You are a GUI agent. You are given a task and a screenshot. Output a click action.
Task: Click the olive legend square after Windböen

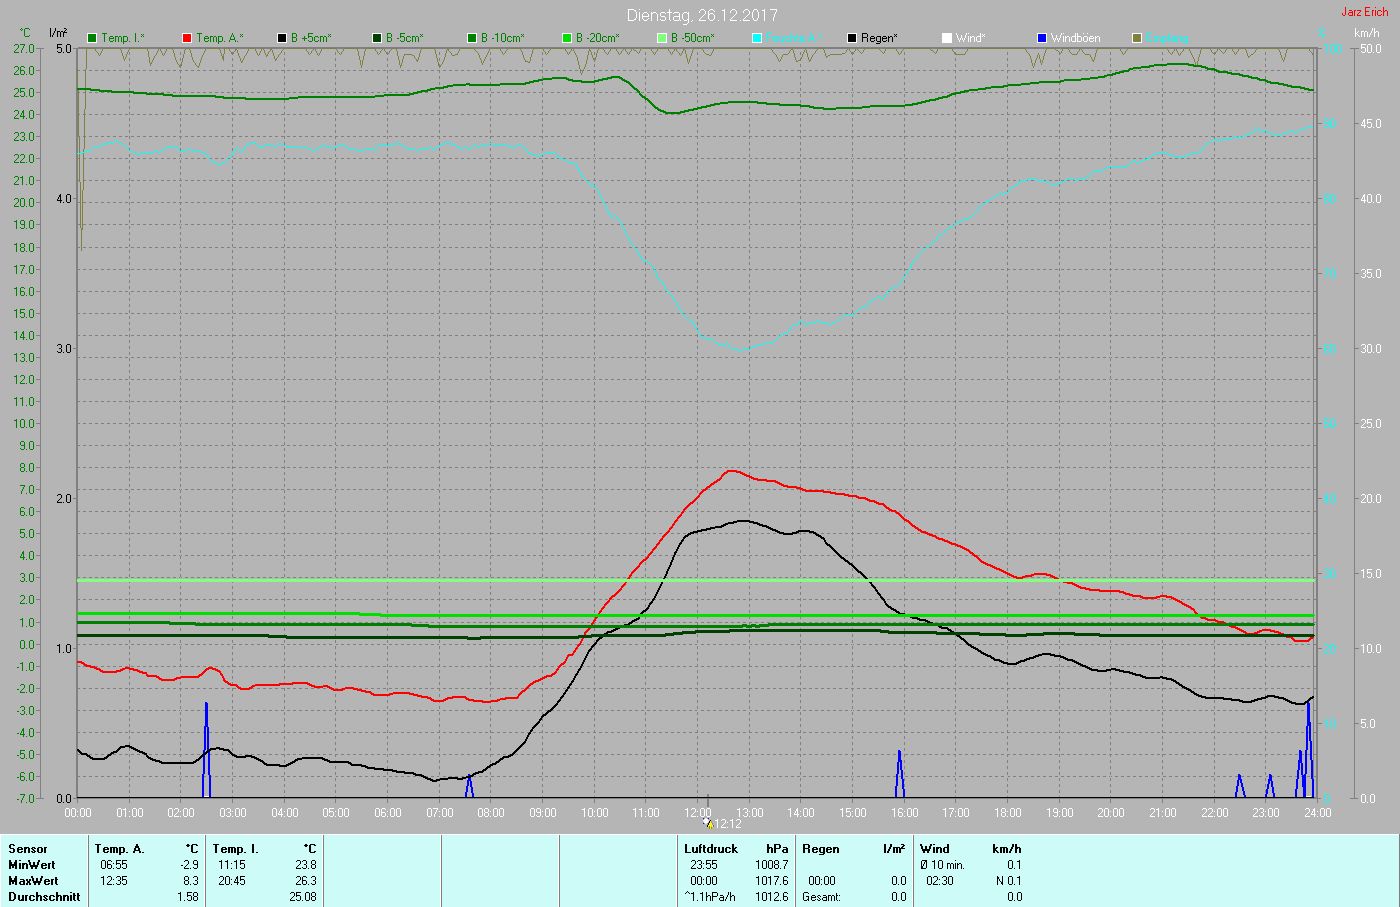(x=1137, y=38)
